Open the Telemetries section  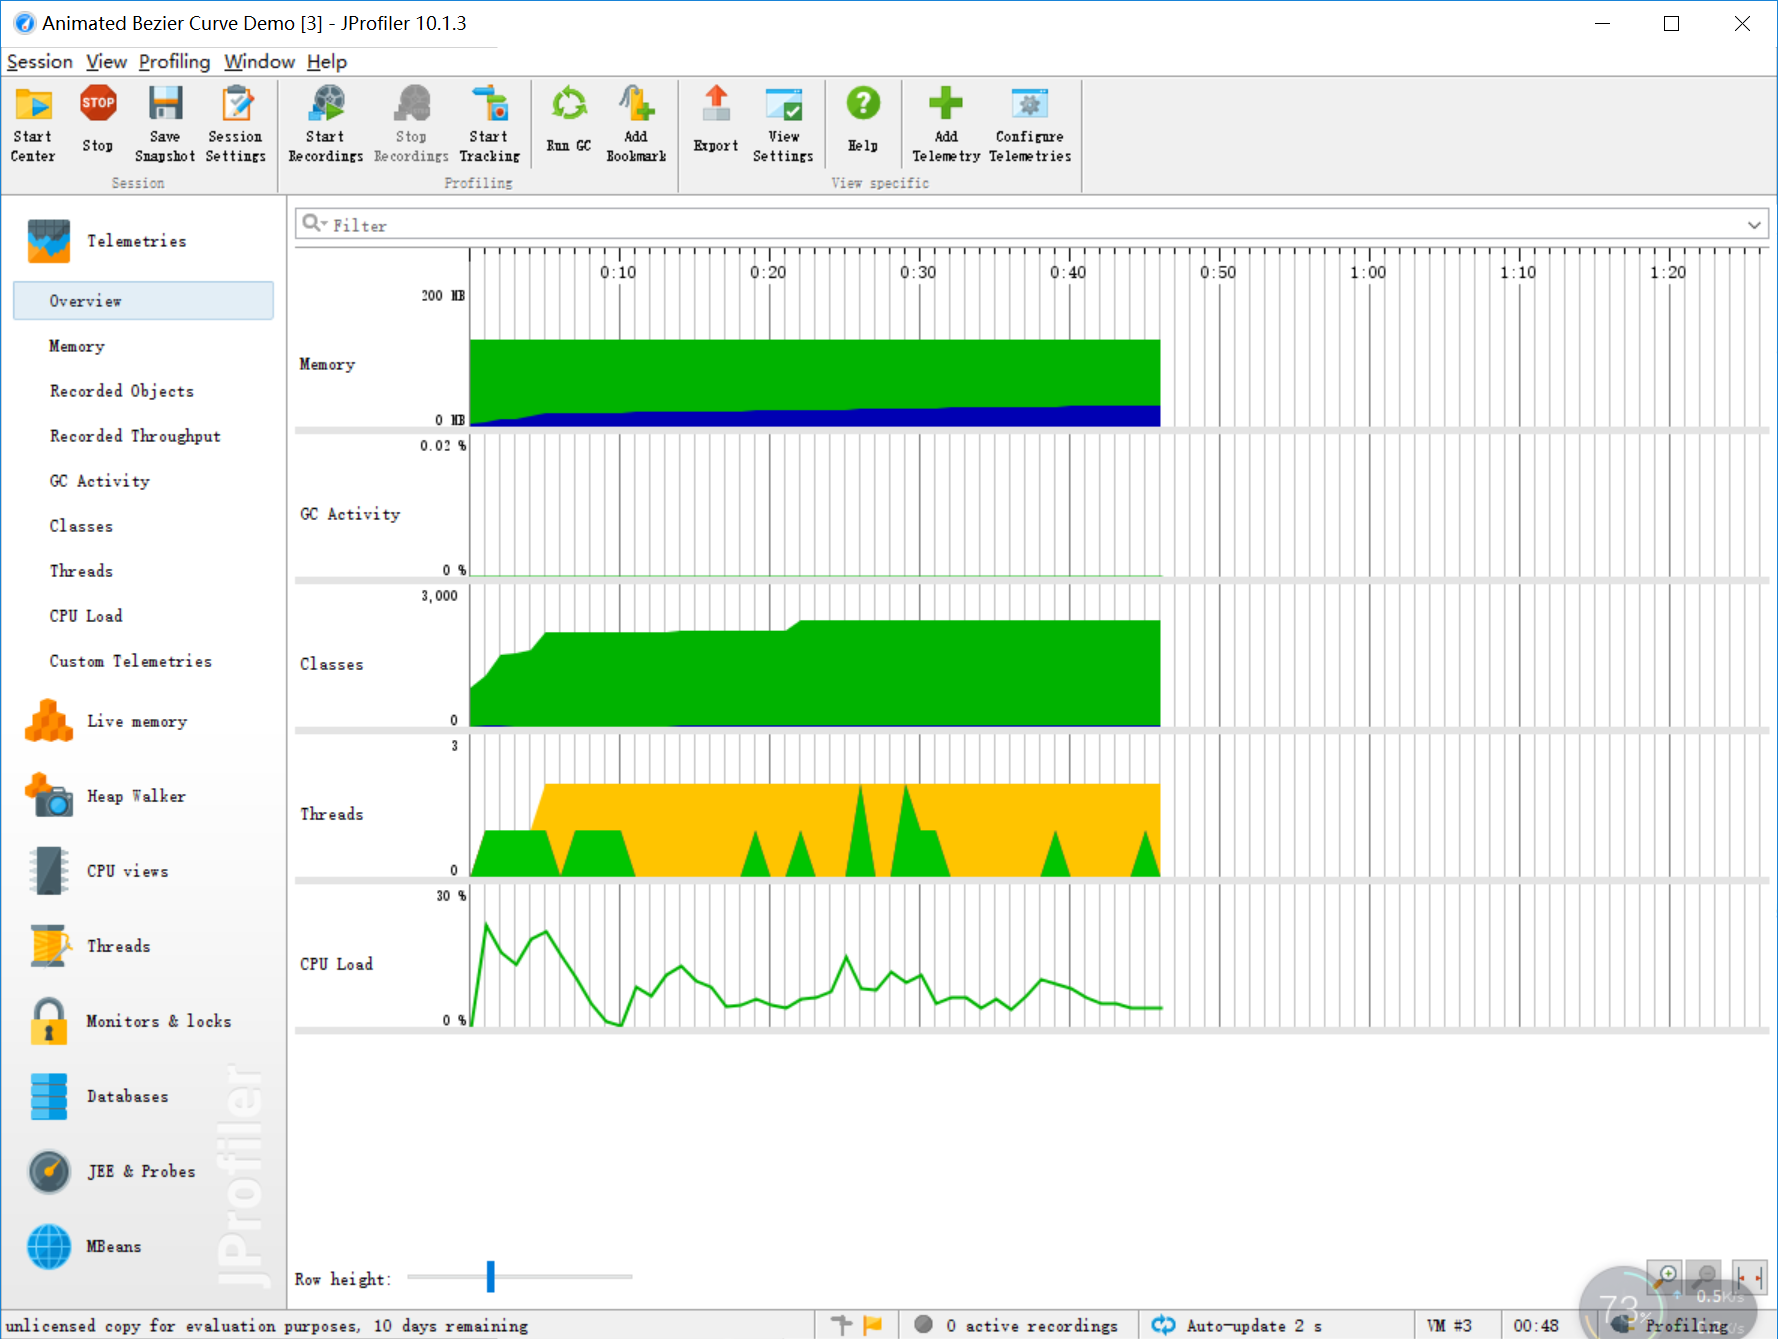coord(143,241)
